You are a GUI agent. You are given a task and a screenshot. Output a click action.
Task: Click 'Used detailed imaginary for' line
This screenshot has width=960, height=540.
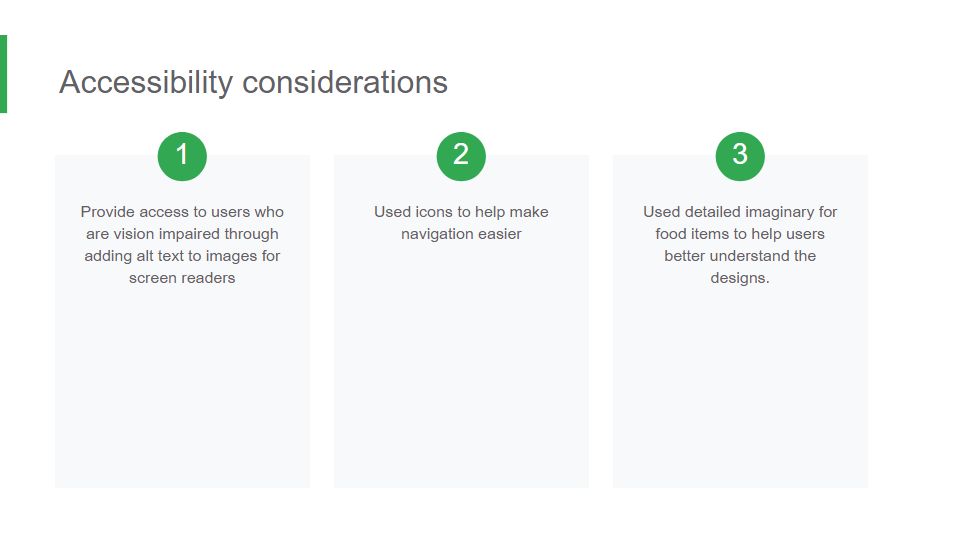pyautogui.click(x=740, y=212)
